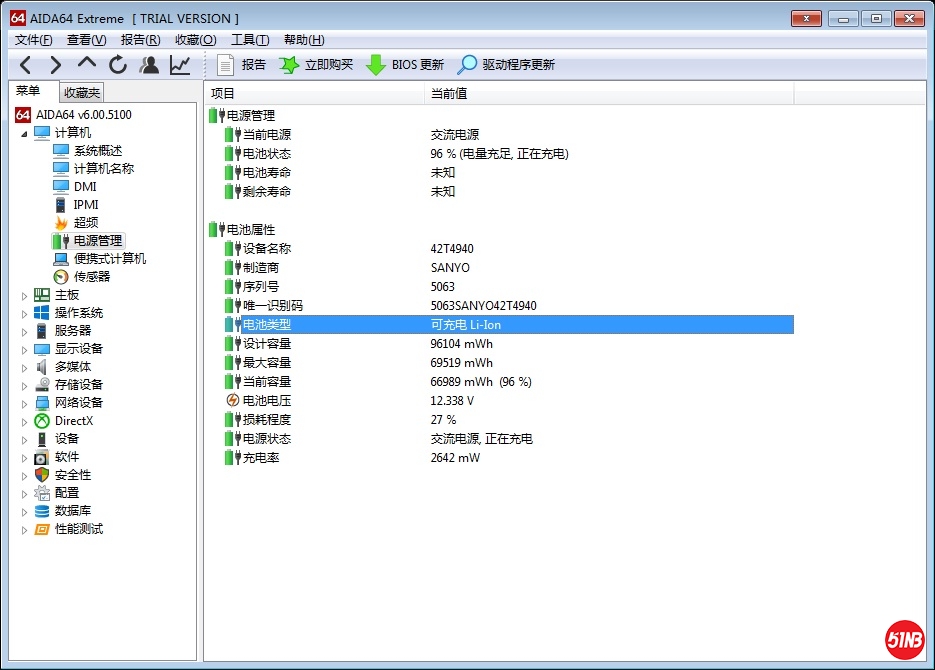Click the 报告 report toolbar button
The image size is (935, 670).
coord(241,65)
